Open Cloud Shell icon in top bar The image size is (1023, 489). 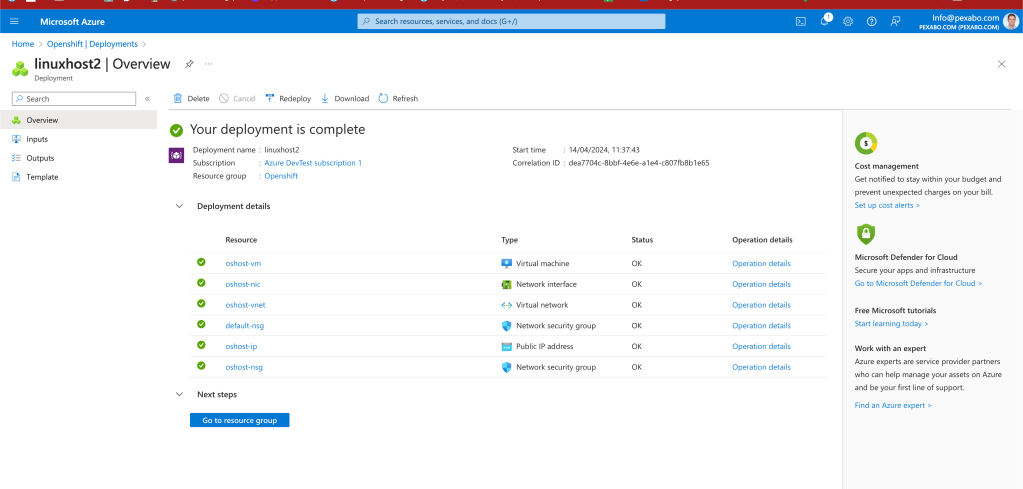point(801,22)
